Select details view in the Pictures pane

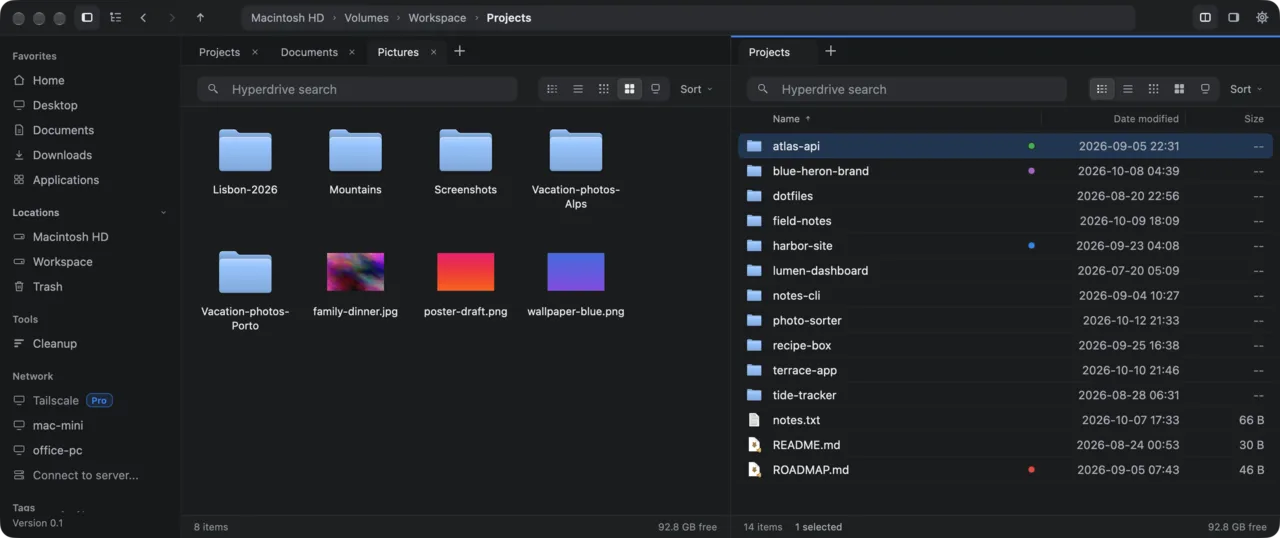(552, 89)
